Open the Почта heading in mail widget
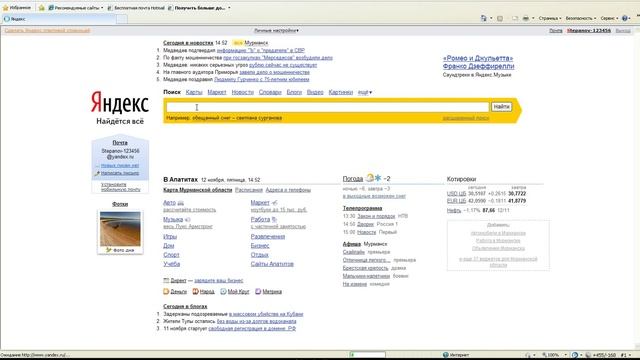 [x=120, y=142]
